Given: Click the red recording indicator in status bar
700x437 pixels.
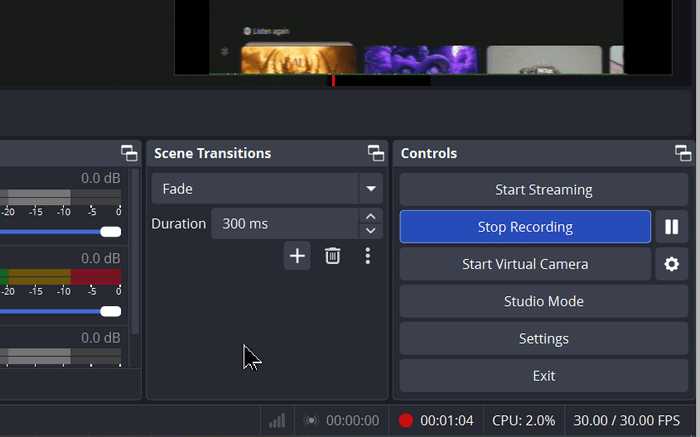Looking at the screenshot, I should (406, 420).
